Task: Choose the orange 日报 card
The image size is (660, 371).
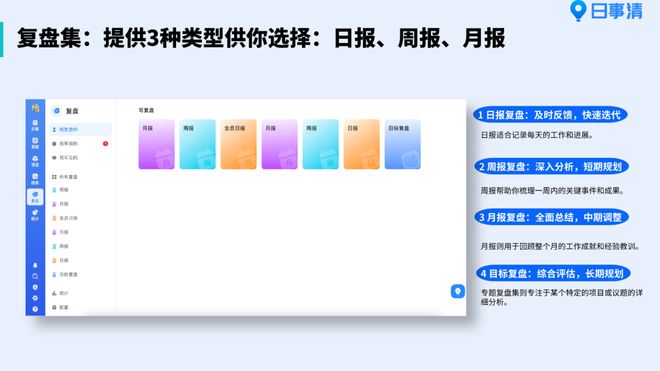Action: coord(361,144)
